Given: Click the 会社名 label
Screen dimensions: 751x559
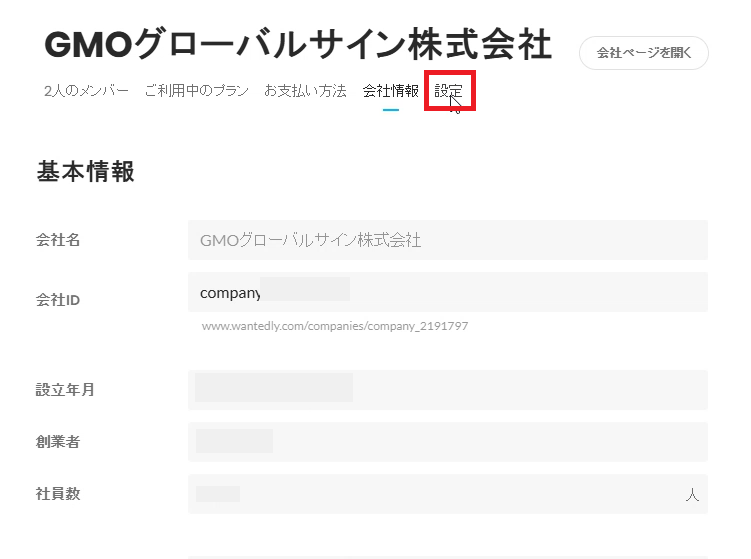Looking at the screenshot, I should (x=58, y=240).
